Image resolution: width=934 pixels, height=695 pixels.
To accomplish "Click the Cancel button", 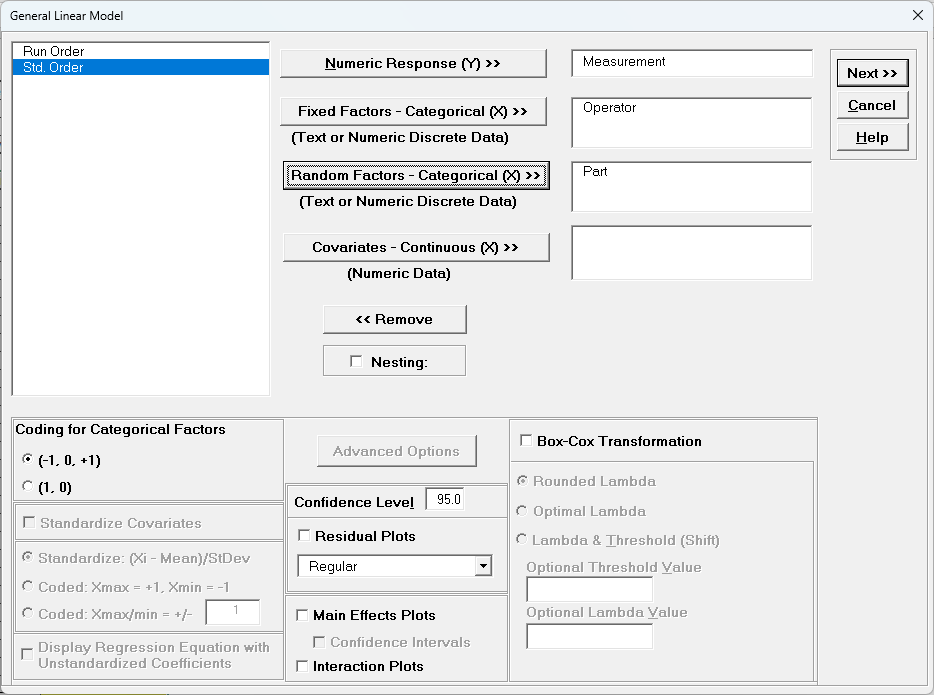I will point(873,105).
